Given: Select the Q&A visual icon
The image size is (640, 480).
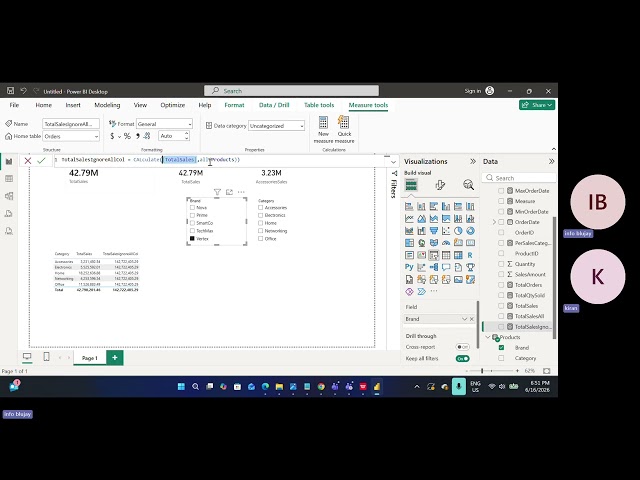Looking at the screenshot, I should [446, 267].
